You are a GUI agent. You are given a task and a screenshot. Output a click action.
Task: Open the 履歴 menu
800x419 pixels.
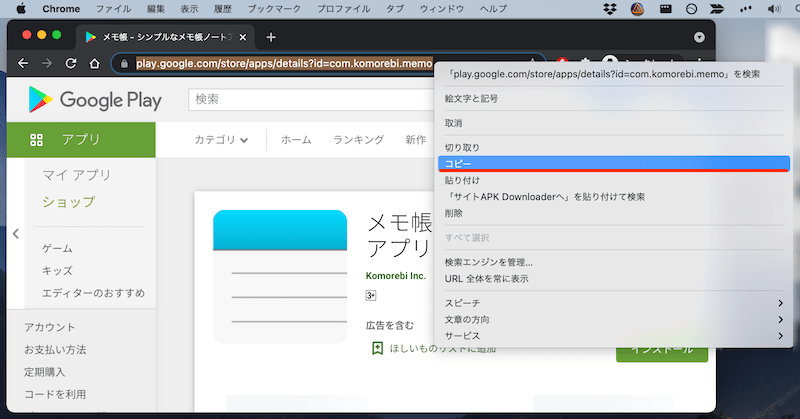[223, 9]
